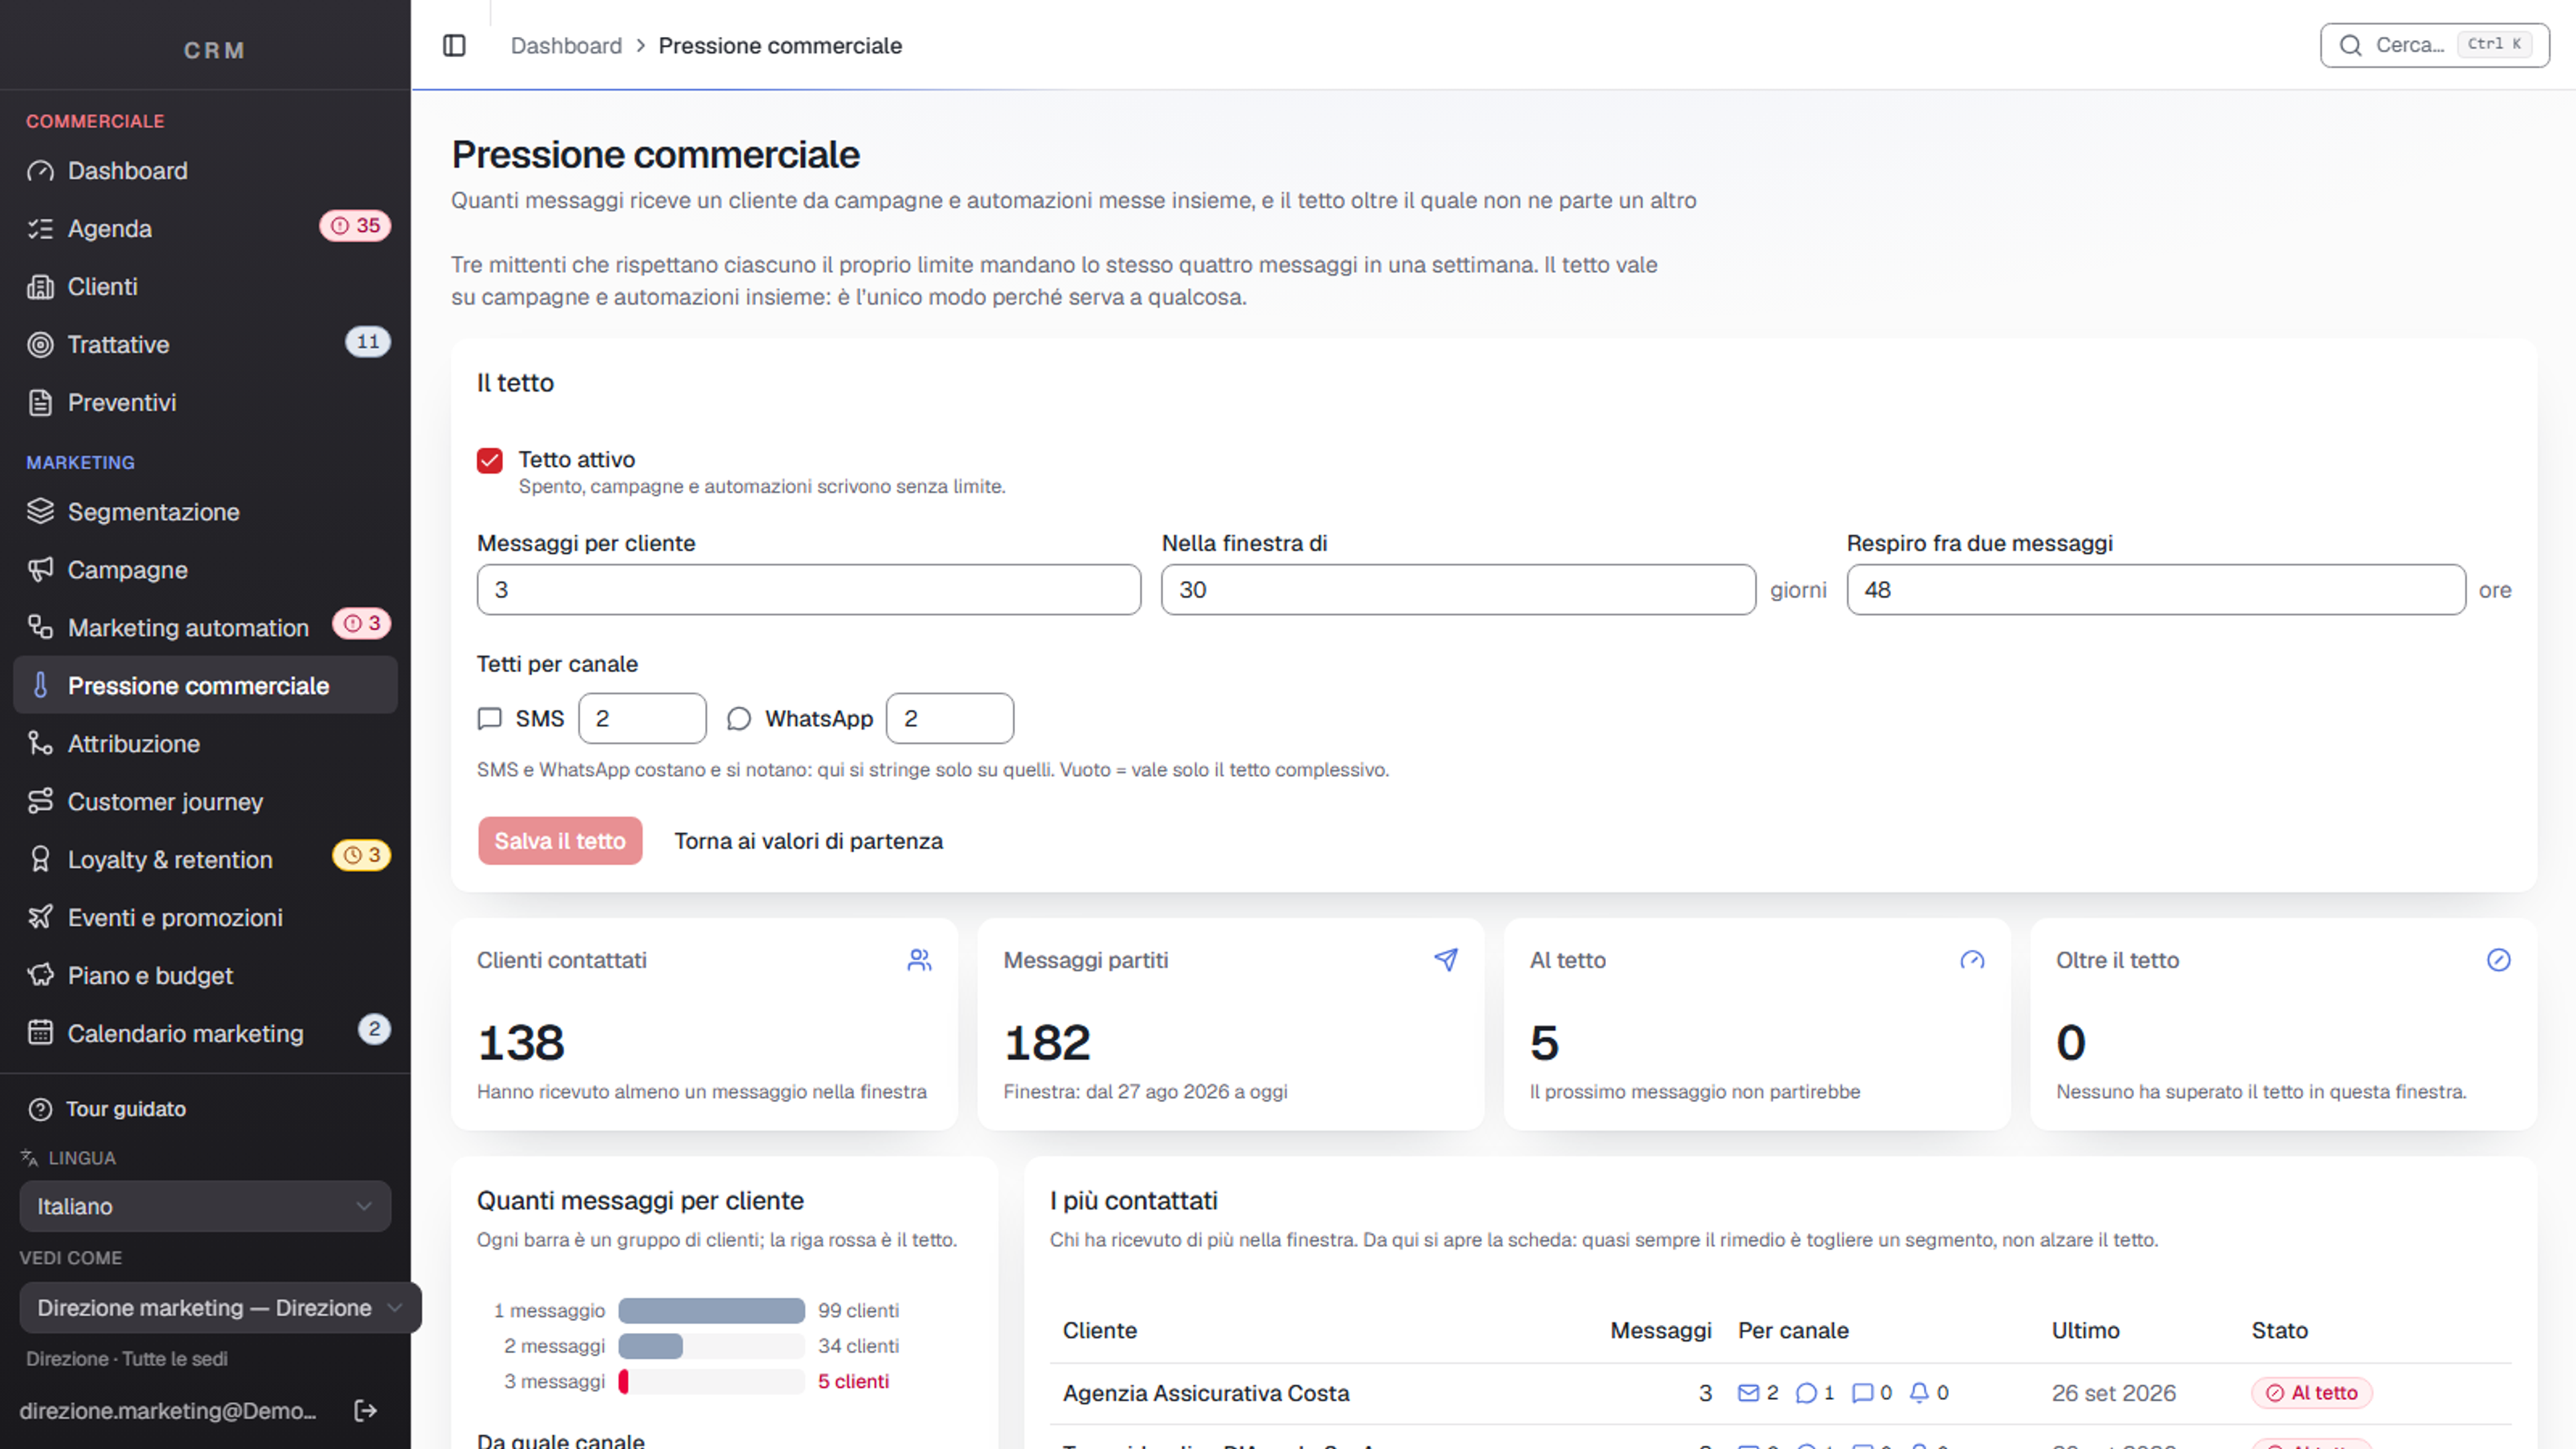Click the Tour guidato help icon
Image resolution: width=2576 pixels, height=1449 pixels.
click(40, 1110)
